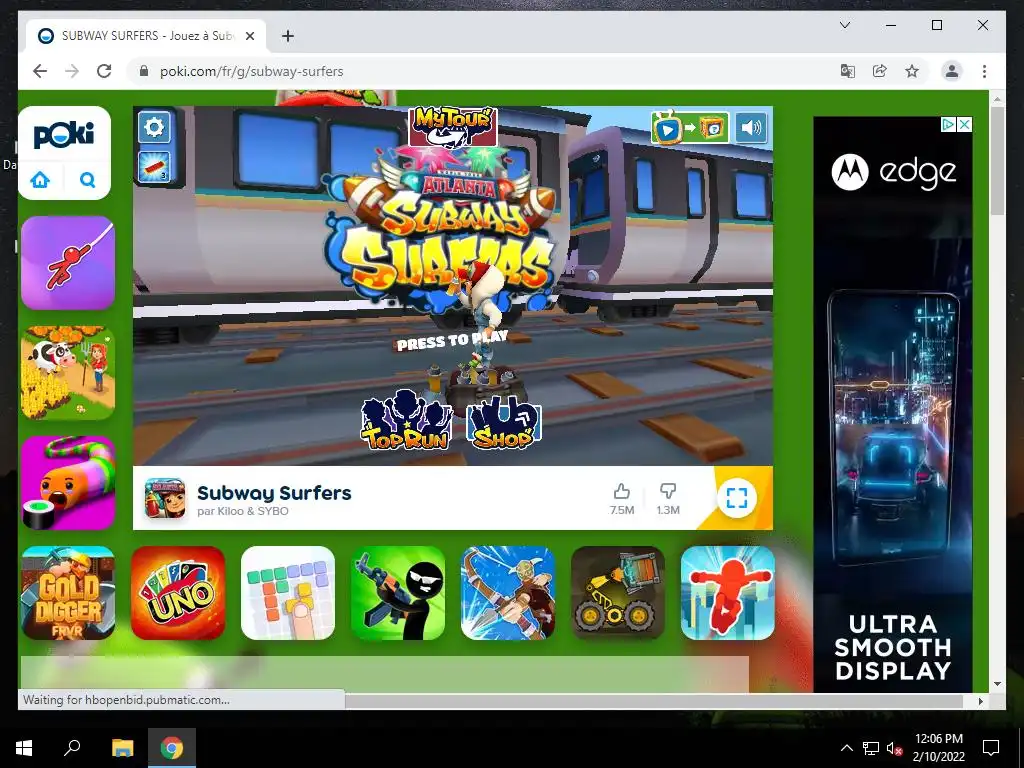The width and height of the screenshot is (1024, 768).
Task: Open Poki search magnifier icon
Action: [88, 179]
